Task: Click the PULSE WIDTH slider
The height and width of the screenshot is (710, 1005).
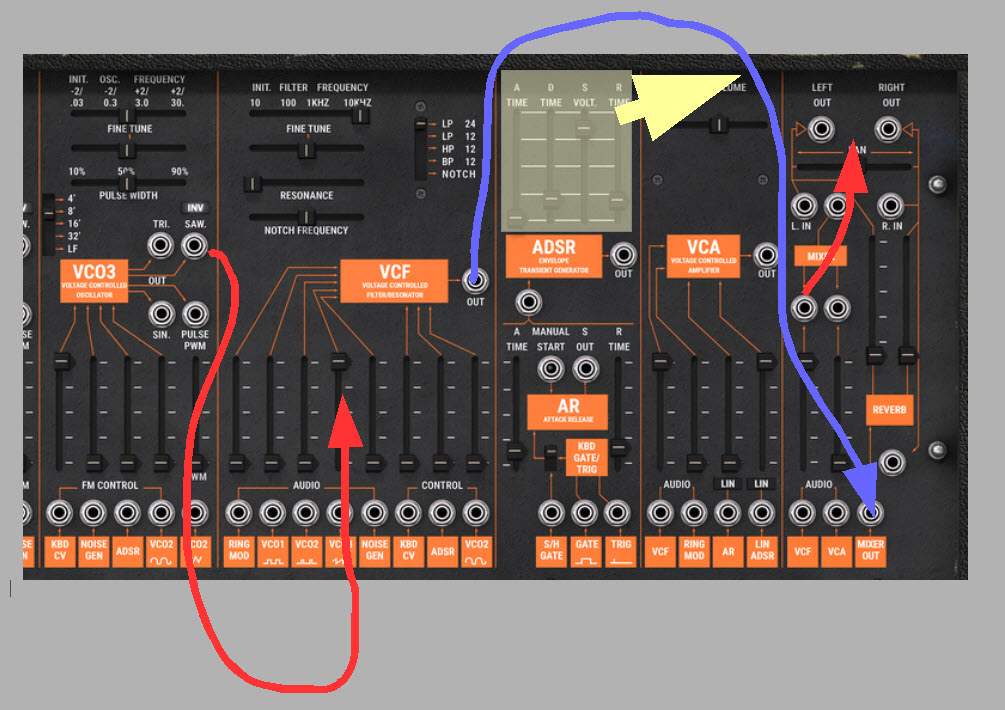Action: coord(128,183)
